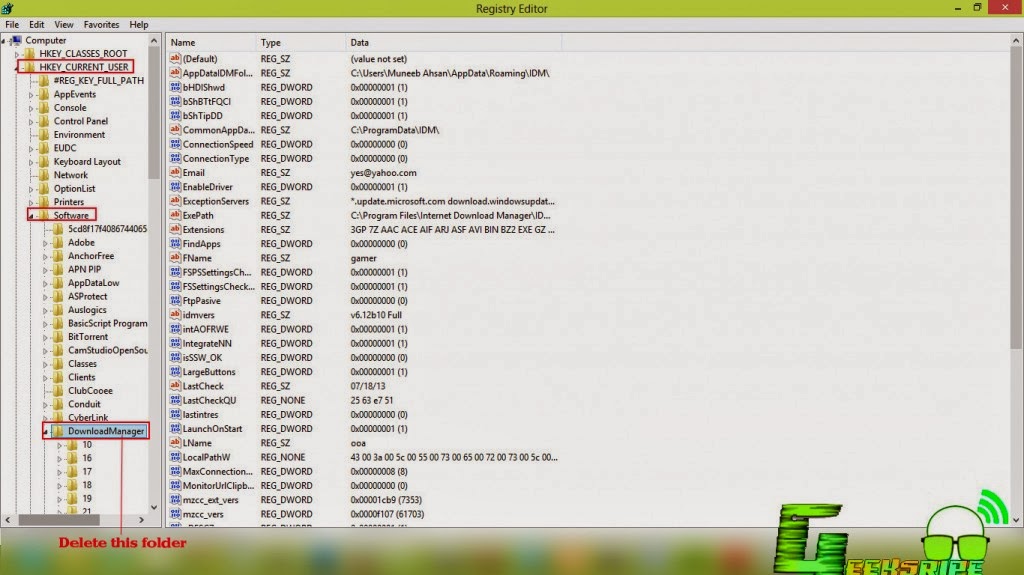
Task: Click the binary icon of LocalPathW value
Action: click(175, 457)
